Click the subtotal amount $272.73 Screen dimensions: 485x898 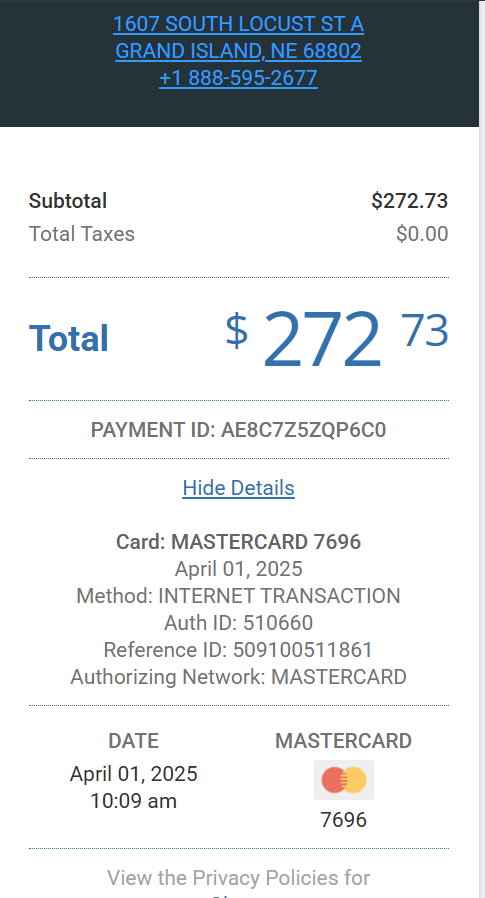(x=409, y=201)
